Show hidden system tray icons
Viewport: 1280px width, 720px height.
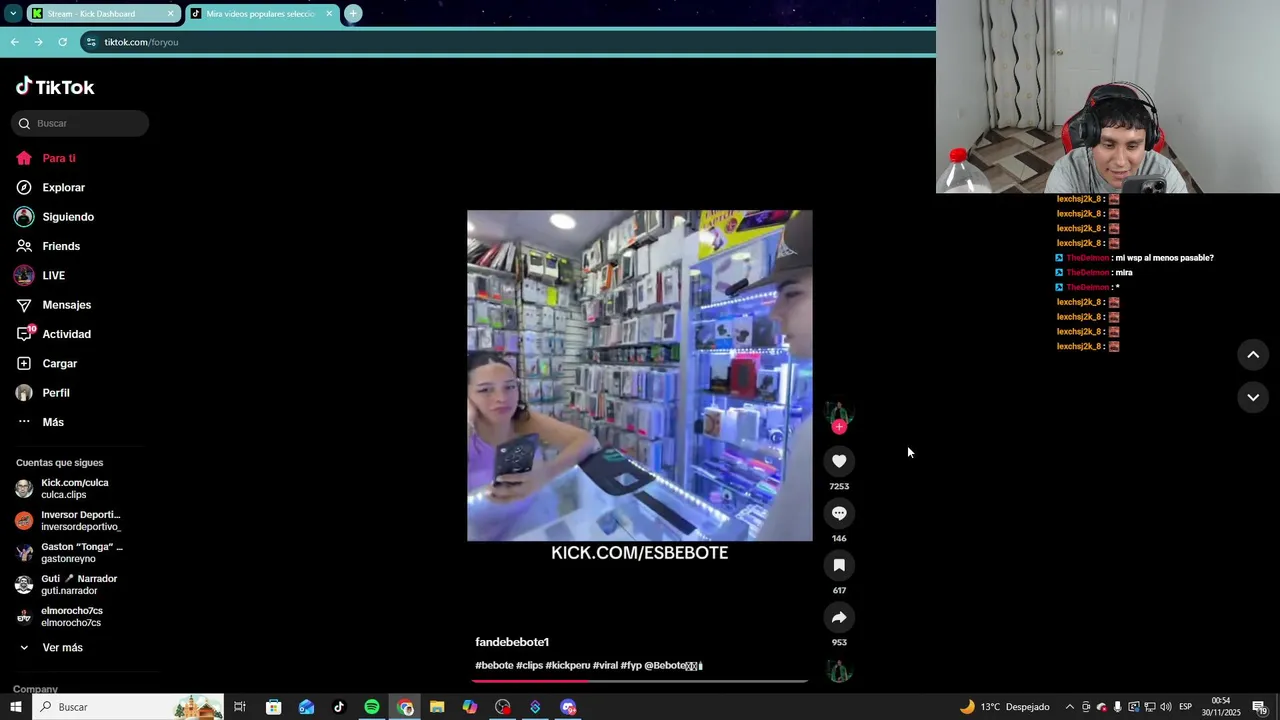[x=1069, y=707]
